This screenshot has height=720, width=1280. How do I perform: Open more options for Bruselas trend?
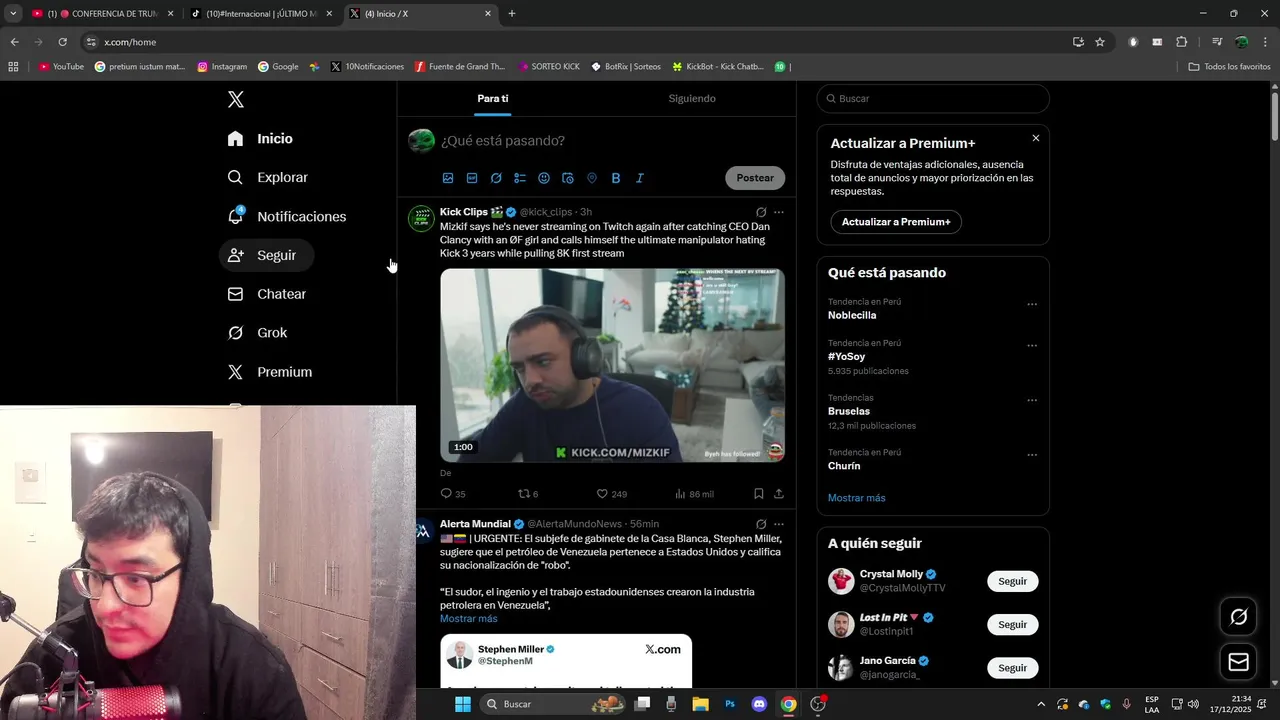[1032, 401]
